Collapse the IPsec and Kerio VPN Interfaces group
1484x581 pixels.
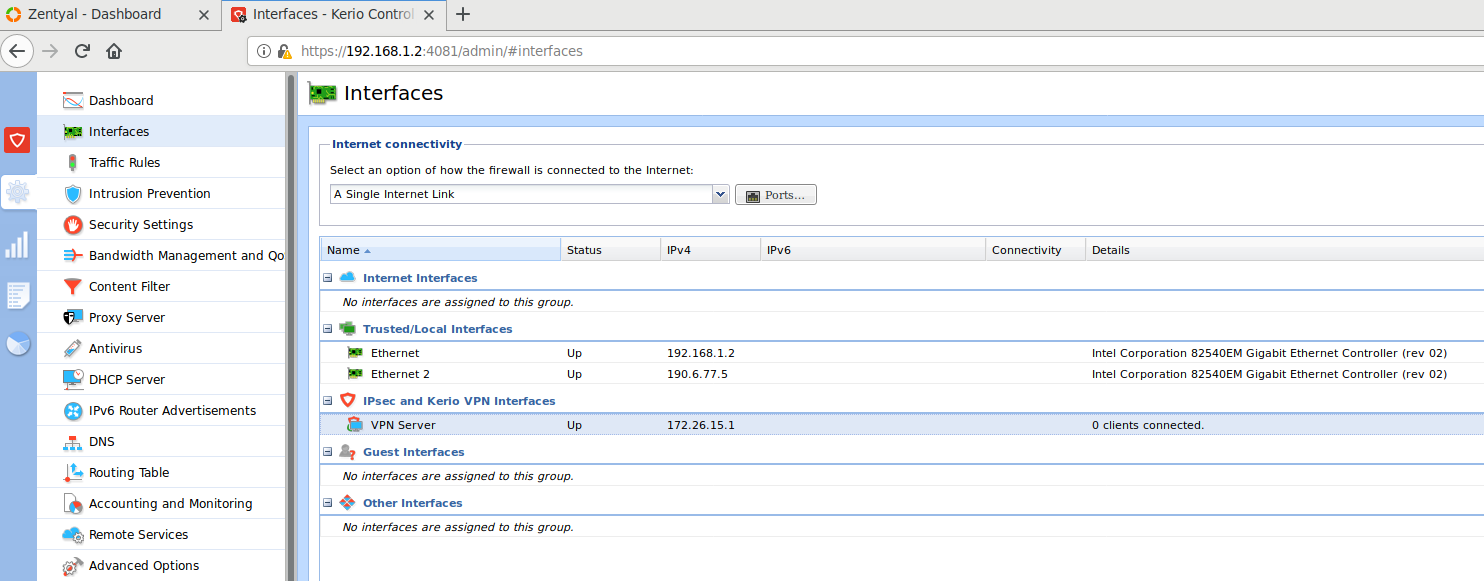[x=327, y=401]
